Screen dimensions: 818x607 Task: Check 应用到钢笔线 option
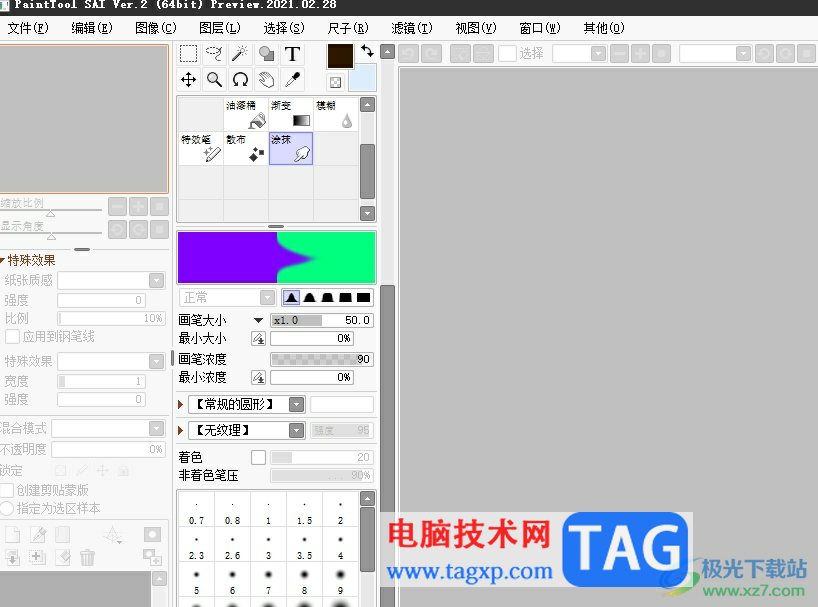(12, 336)
